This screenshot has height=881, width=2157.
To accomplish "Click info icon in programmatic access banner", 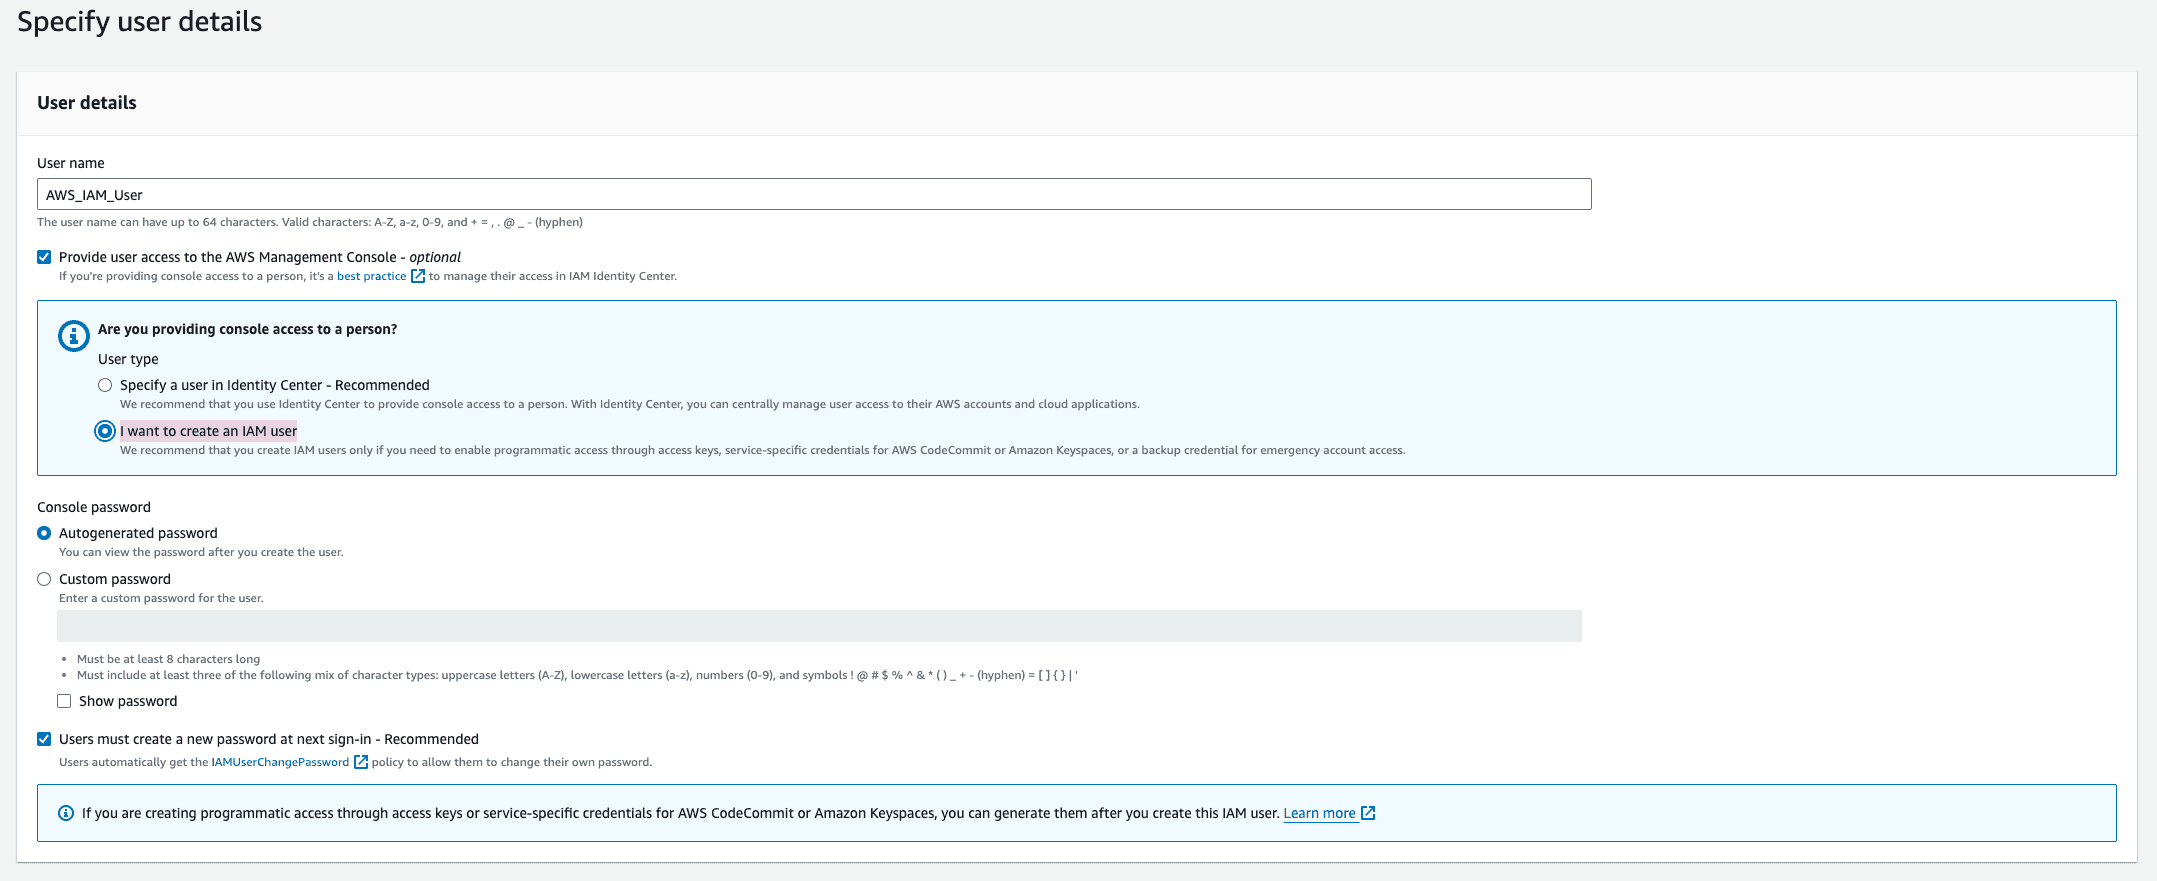I will 66,813.
